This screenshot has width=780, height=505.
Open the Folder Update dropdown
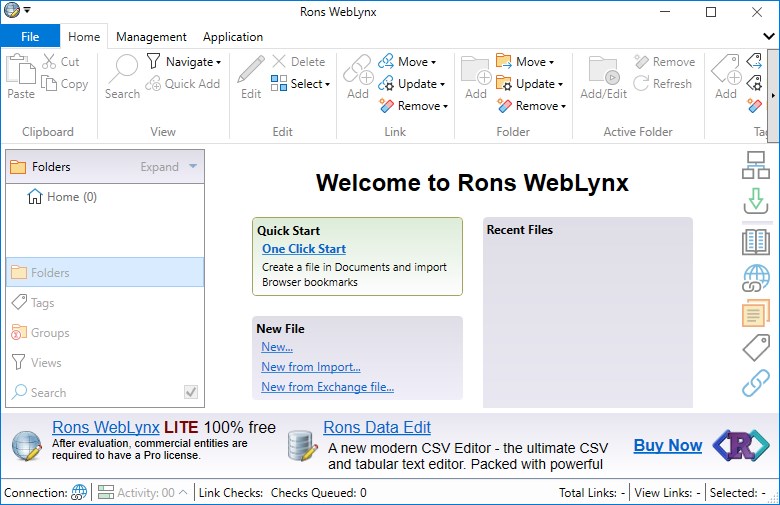point(529,84)
